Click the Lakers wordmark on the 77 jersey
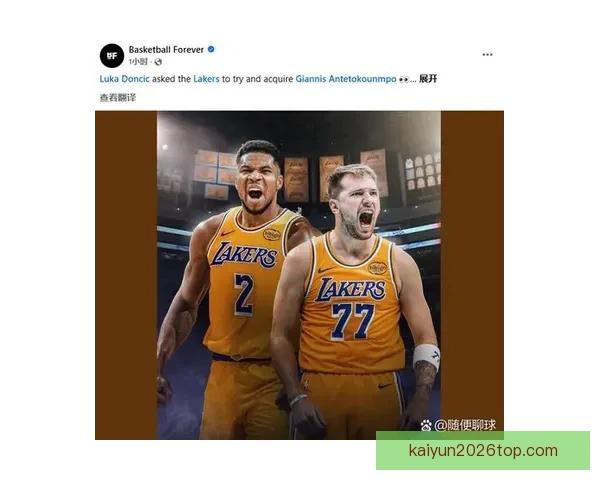The height and width of the screenshot is (480, 600). [350, 290]
